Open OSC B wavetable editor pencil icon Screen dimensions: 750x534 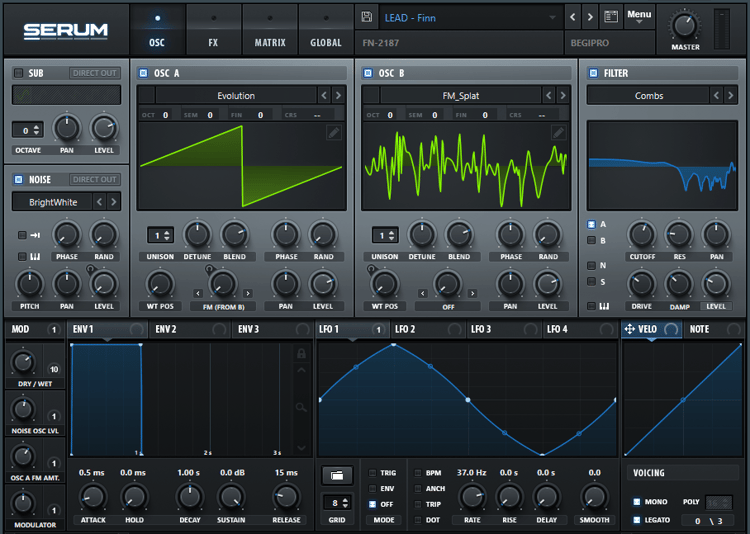point(558,133)
